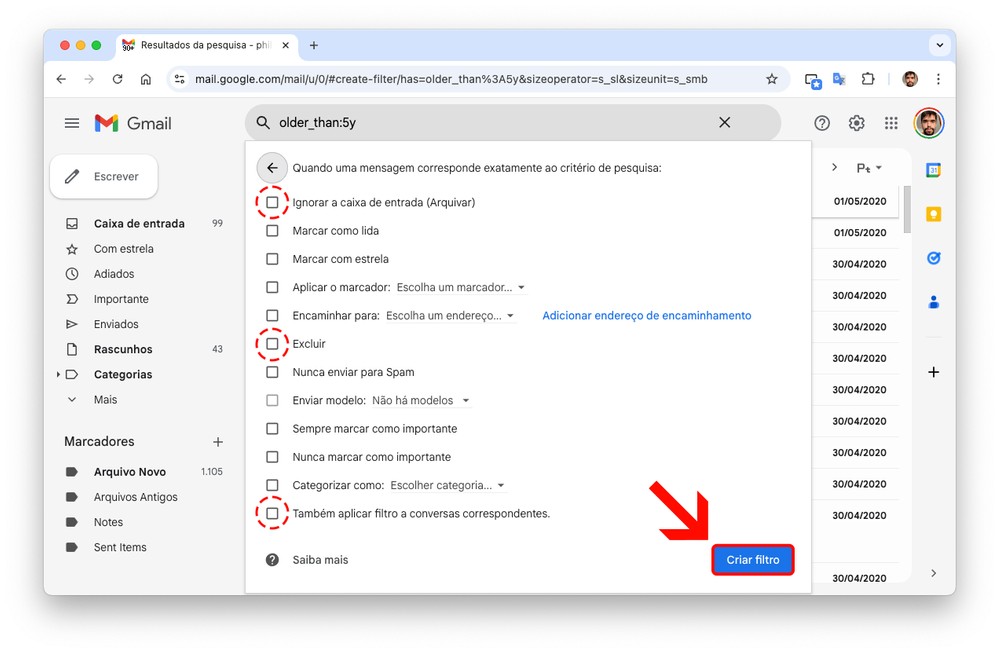Screen dimensions: 1000x654
Task: Enable the Aplicar o marcador checkbox
Action: (x=272, y=287)
